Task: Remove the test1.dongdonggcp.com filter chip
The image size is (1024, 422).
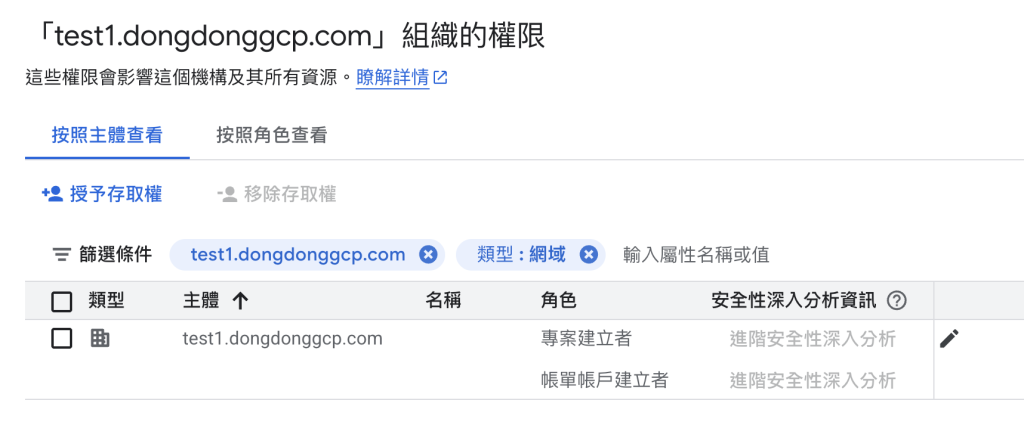Action: tap(428, 255)
